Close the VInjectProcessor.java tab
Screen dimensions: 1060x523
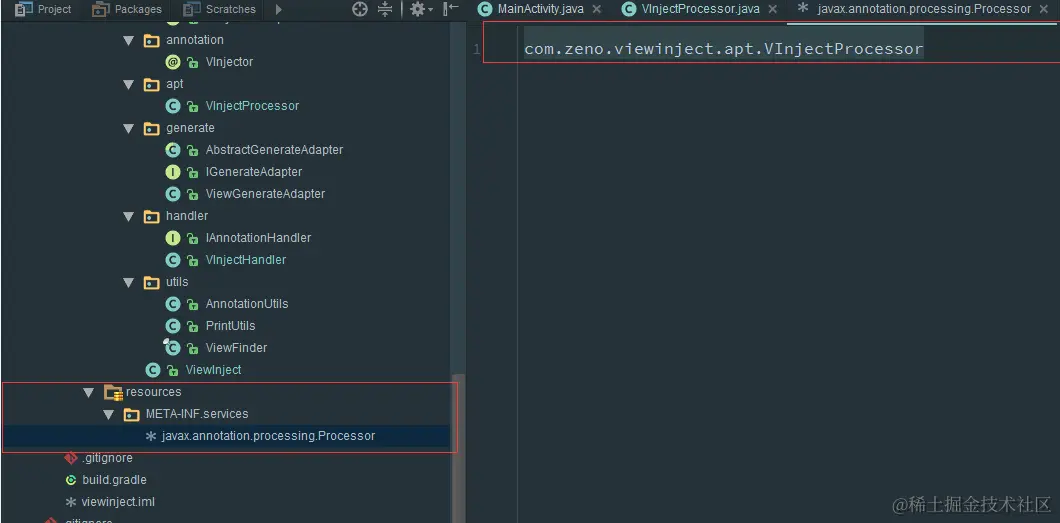773,9
